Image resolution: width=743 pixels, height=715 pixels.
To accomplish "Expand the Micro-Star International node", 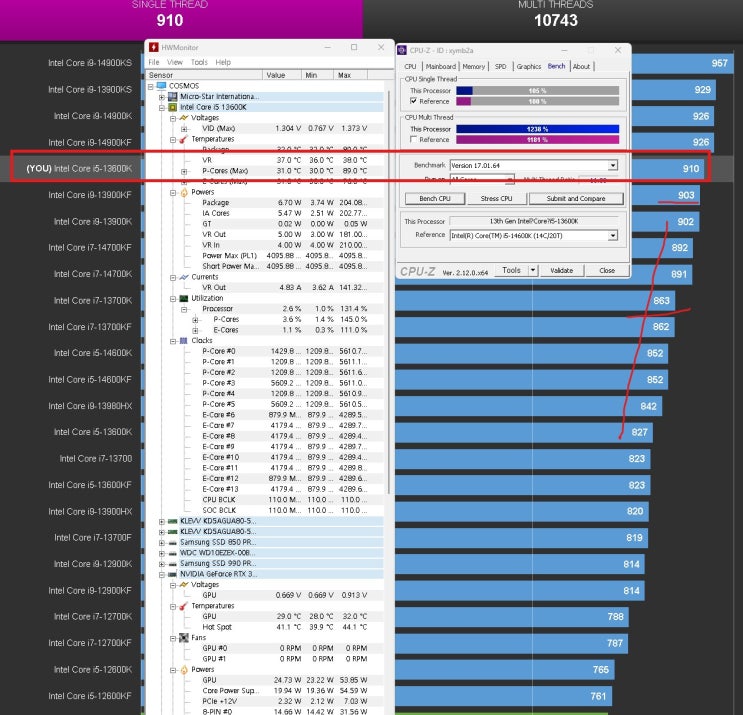I will coord(162,97).
